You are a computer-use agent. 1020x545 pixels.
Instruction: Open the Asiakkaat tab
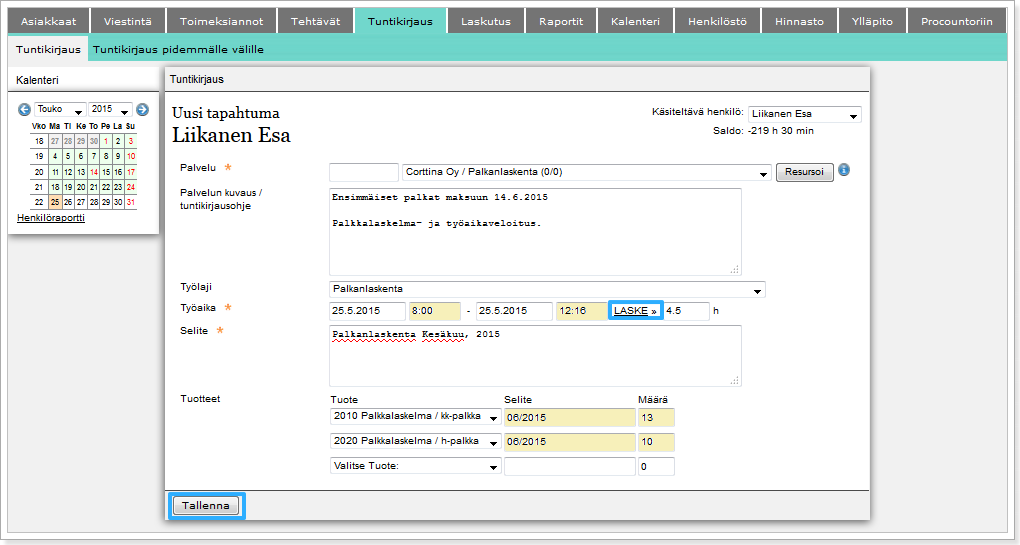[x=48, y=21]
